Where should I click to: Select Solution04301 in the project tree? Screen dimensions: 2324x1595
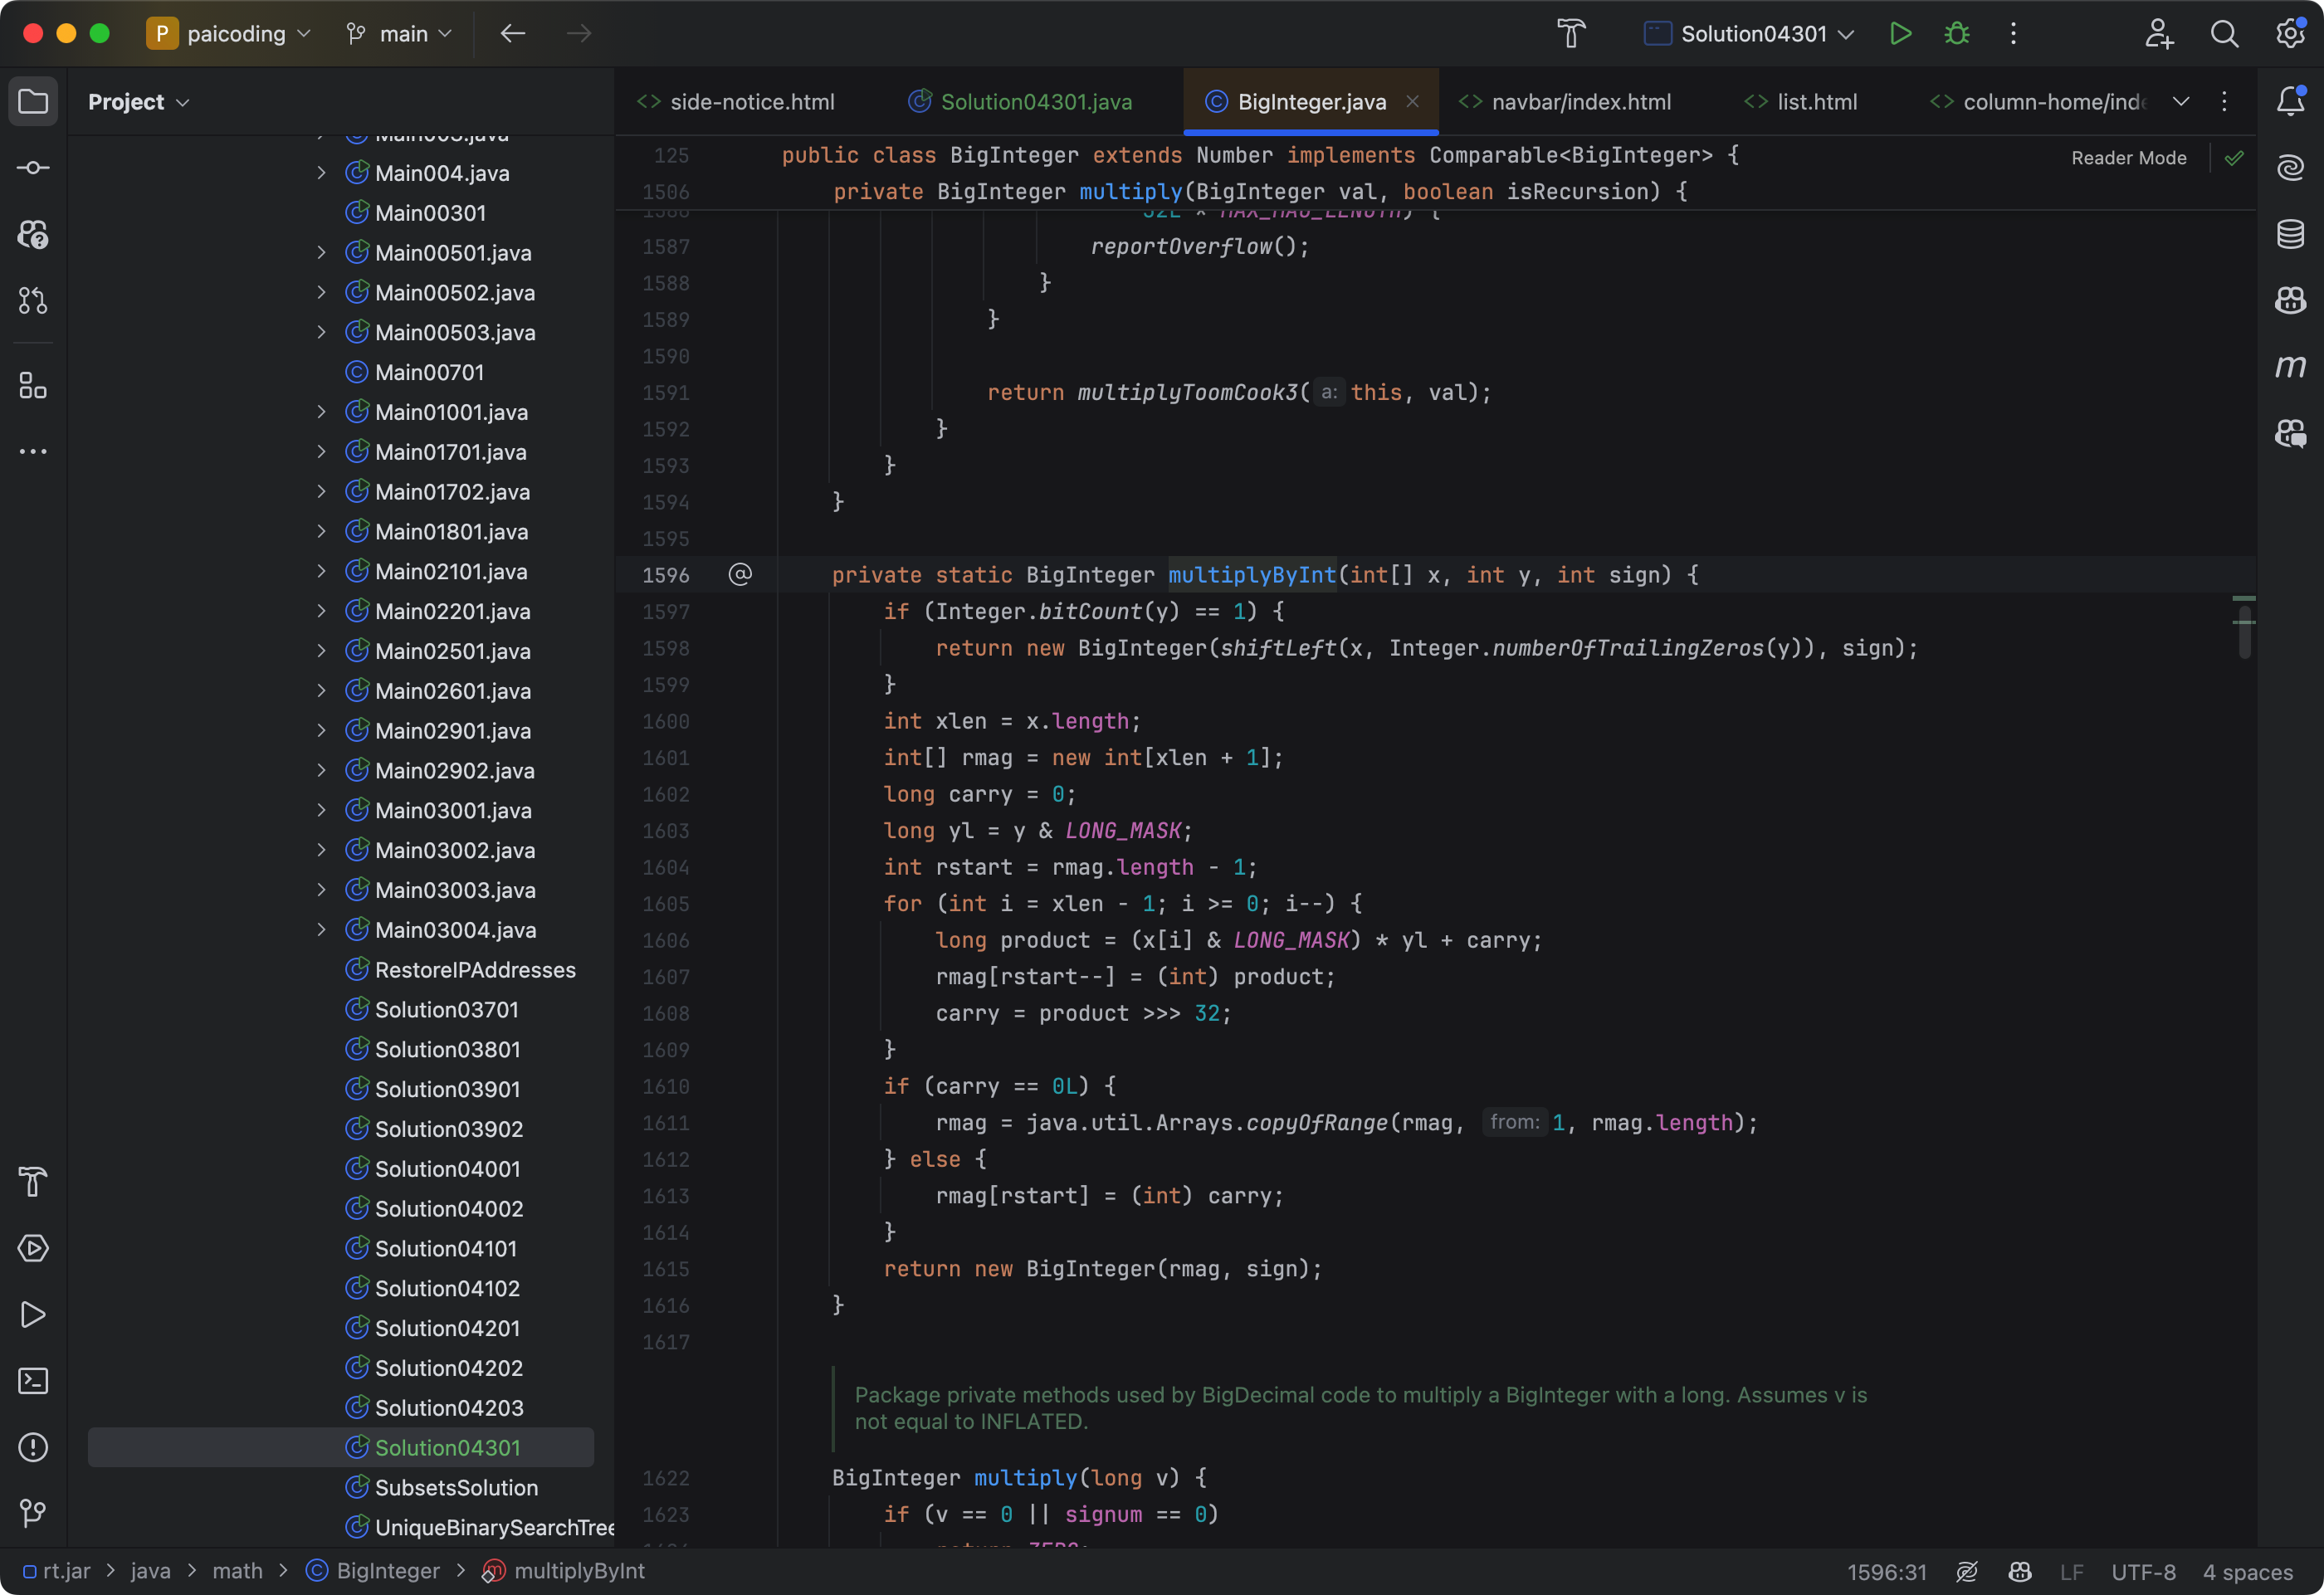point(341,1447)
